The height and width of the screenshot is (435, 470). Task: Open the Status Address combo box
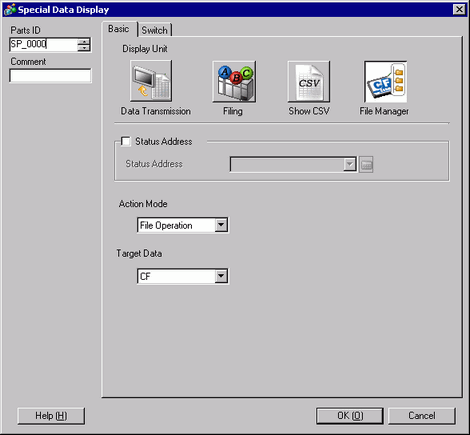(293, 164)
